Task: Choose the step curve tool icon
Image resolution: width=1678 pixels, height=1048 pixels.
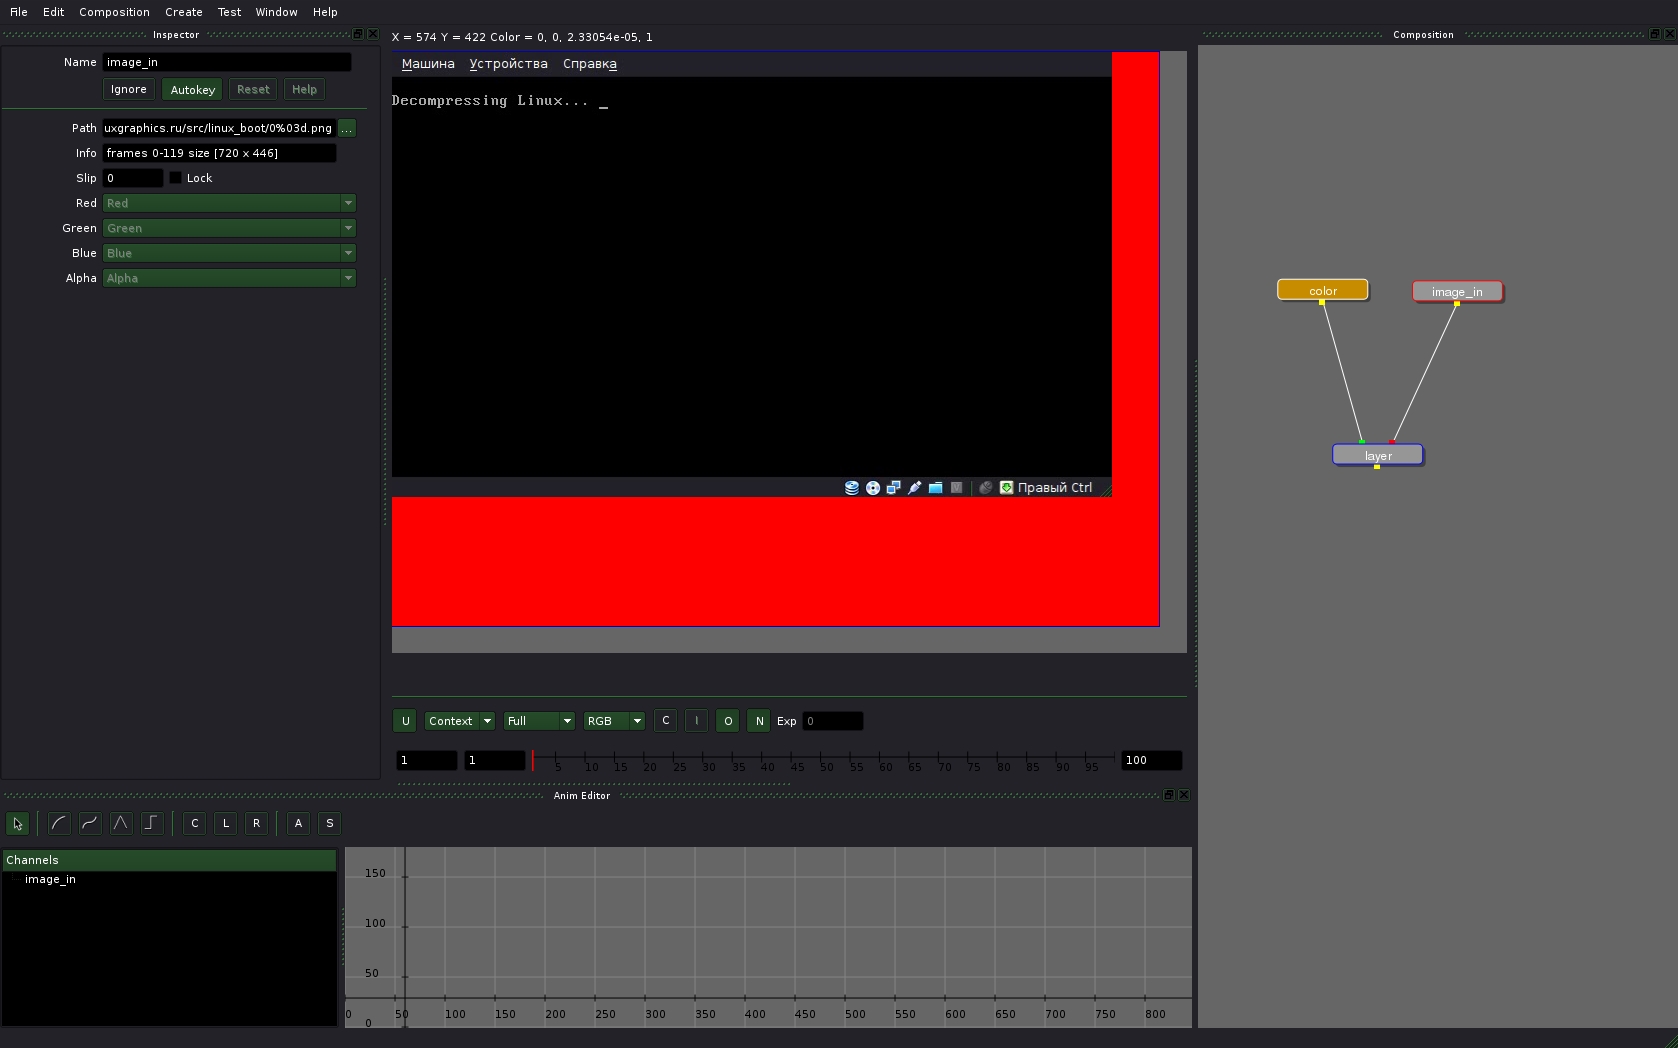Action: (x=152, y=823)
